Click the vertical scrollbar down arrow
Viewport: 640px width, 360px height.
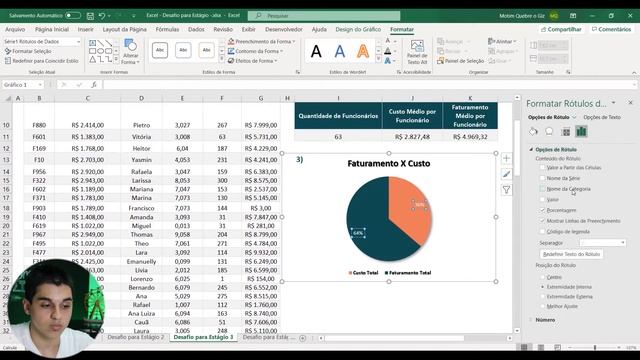click(x=517, y=331)
